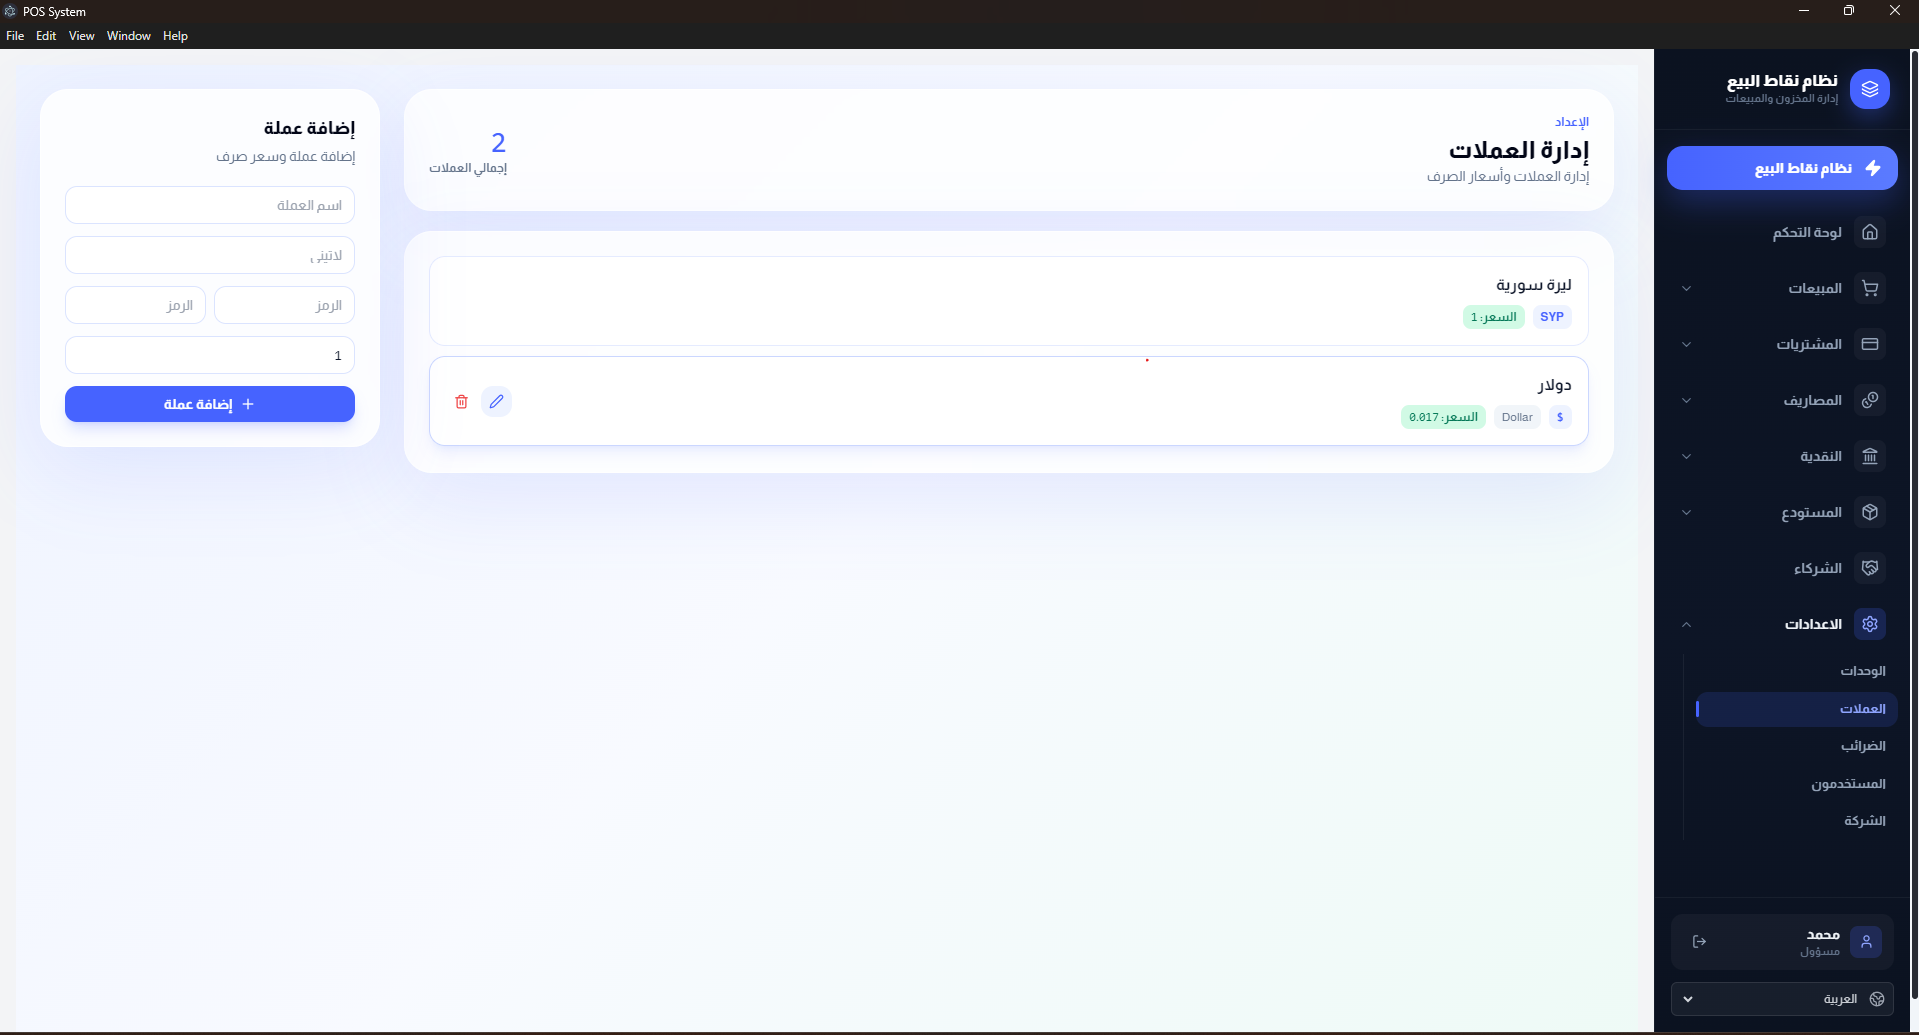Open the Help menu
This screenshot has width=1919, height=1035.
click(x=175, y=36)
